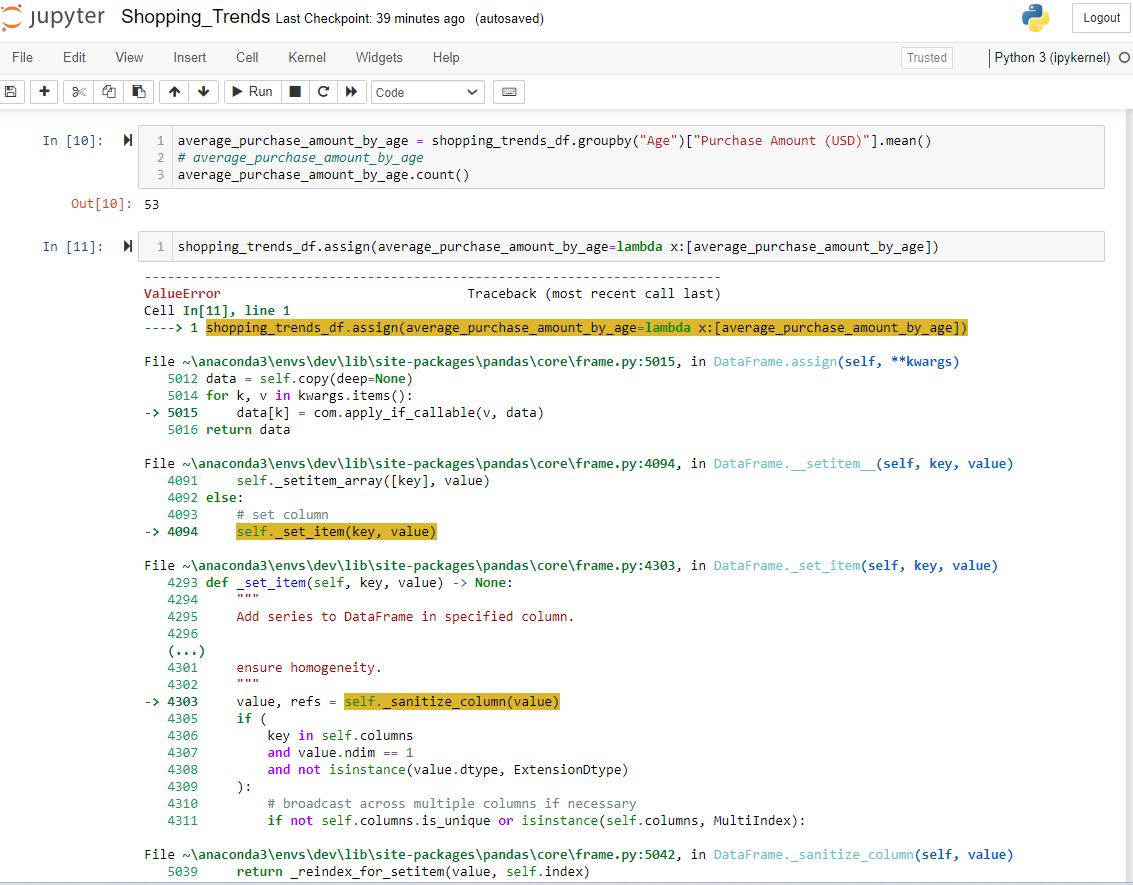Run the selected cell
Viewport: 1133px width, 885px height.
pos(252,92)
